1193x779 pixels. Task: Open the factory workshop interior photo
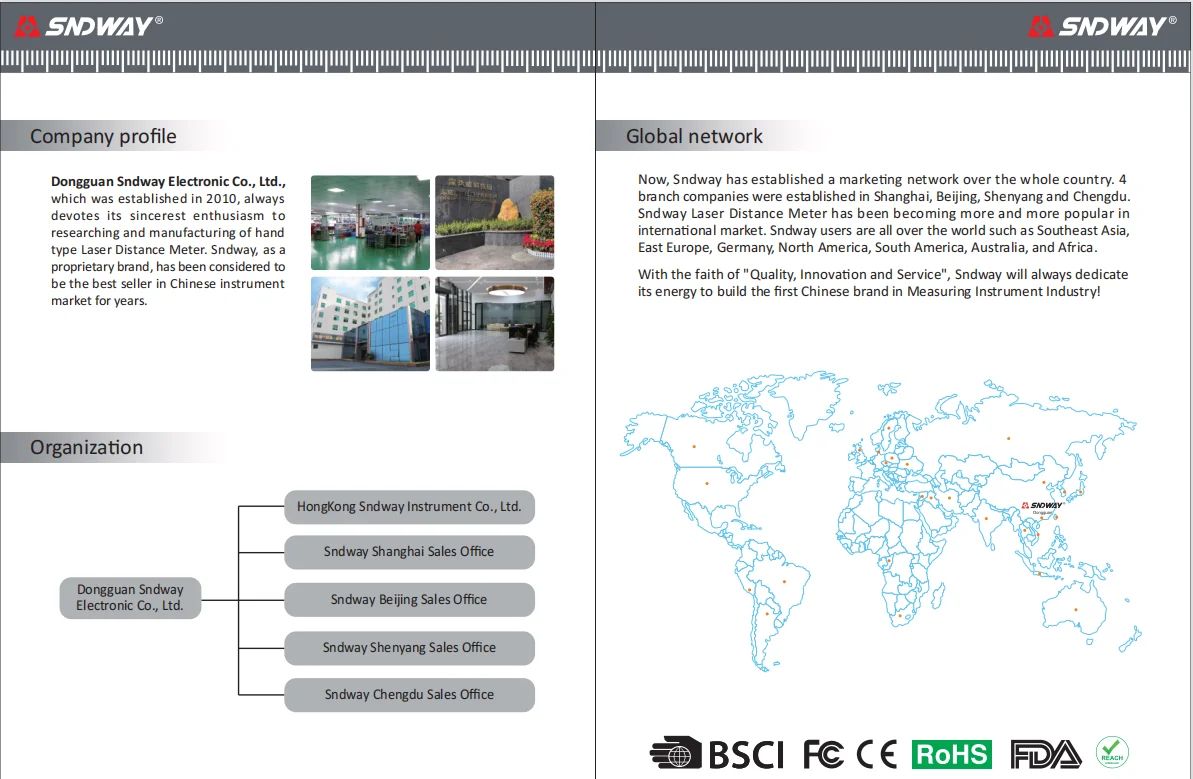[x=371, y=223]
